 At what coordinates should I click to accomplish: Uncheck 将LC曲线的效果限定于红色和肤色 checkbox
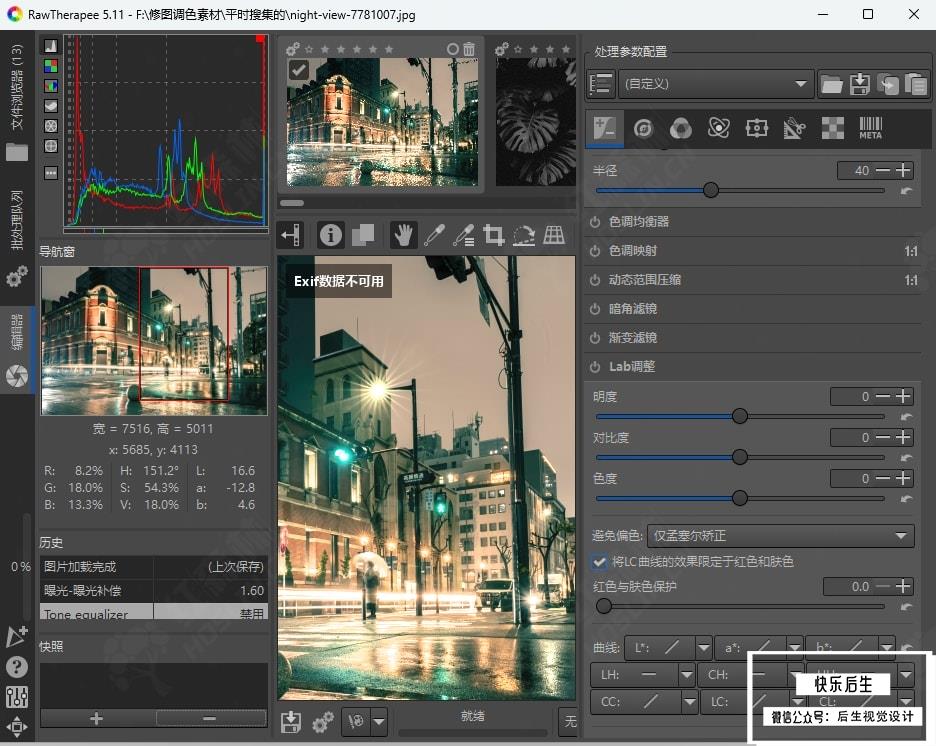599,562
